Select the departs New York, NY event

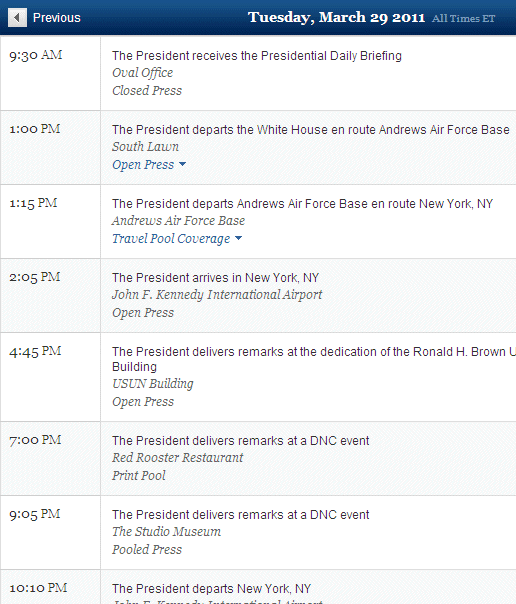pyautogui.click(x=211, y=589)
